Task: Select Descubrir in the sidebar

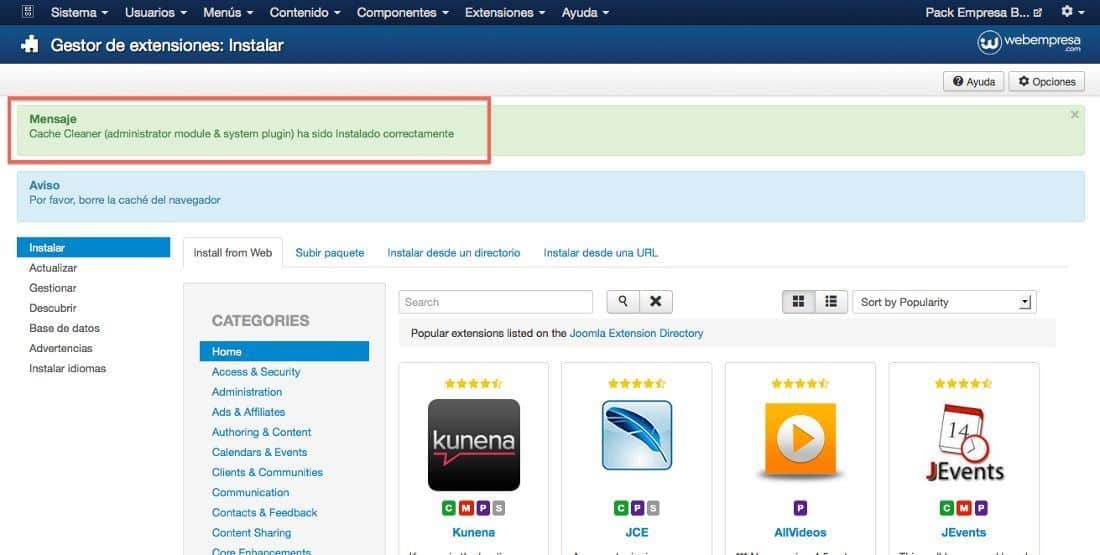Action: [x=53, y=308]
